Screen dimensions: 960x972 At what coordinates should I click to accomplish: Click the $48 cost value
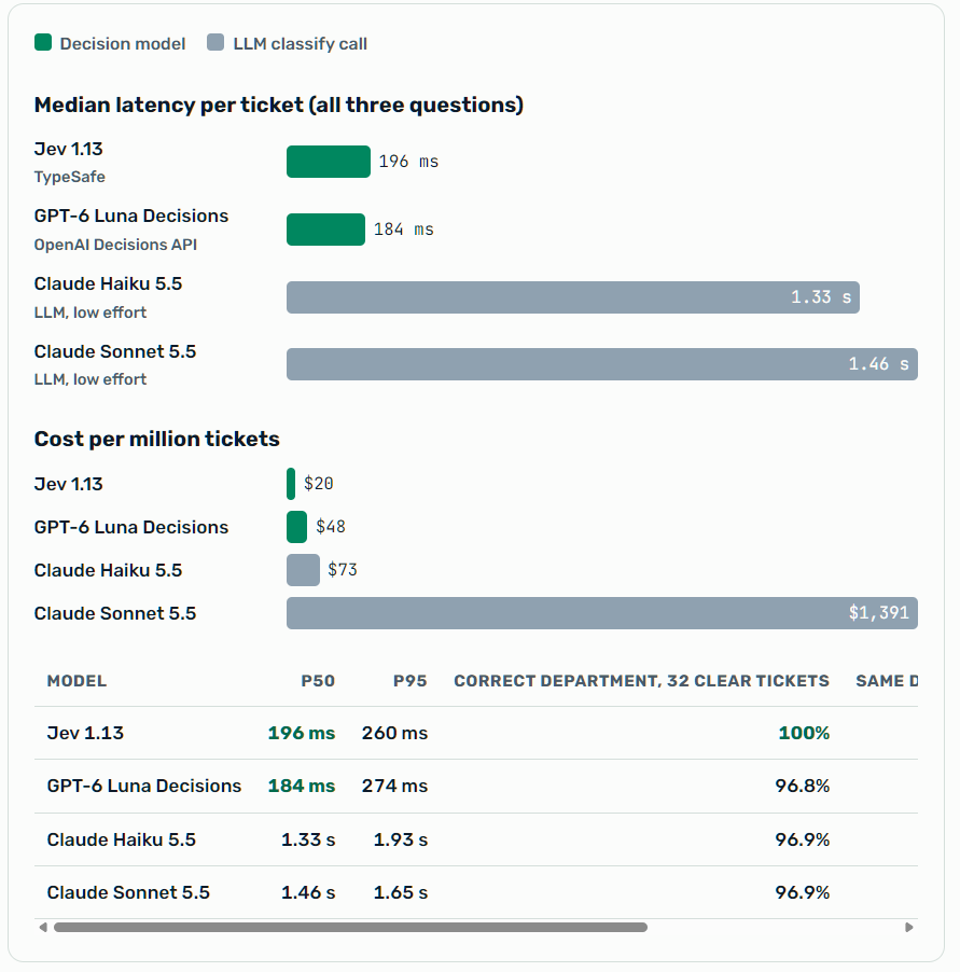[x=331, y=527]
